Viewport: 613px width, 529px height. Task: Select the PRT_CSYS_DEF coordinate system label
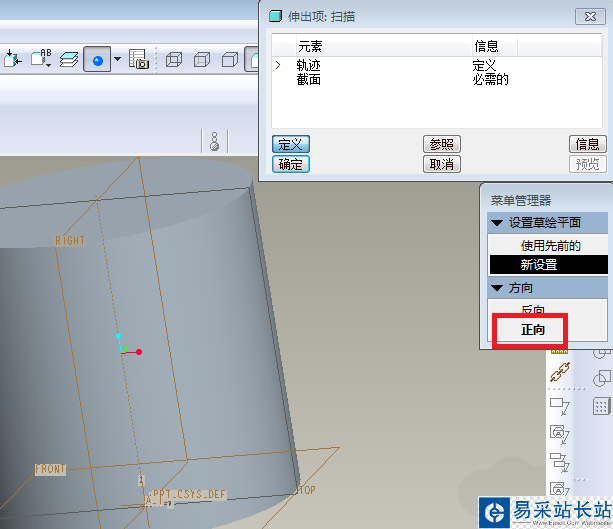[189, 494]
